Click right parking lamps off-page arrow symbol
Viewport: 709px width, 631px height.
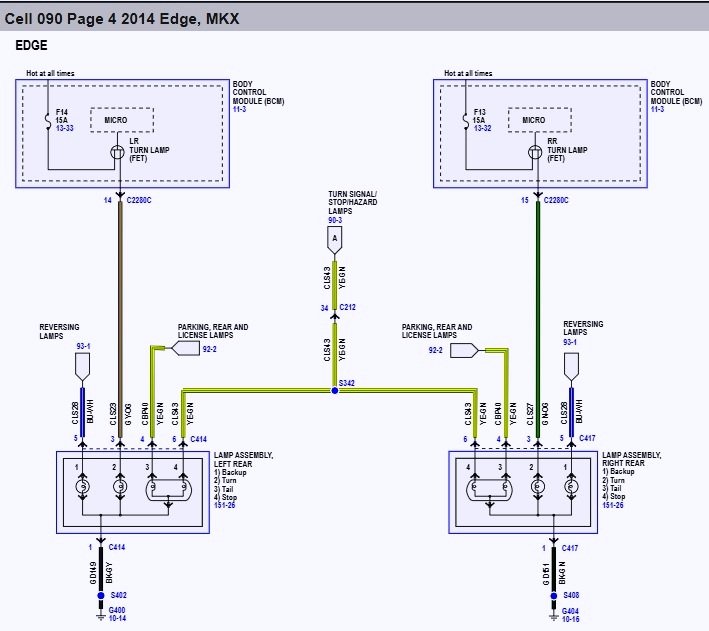click(x=464, y=351)
